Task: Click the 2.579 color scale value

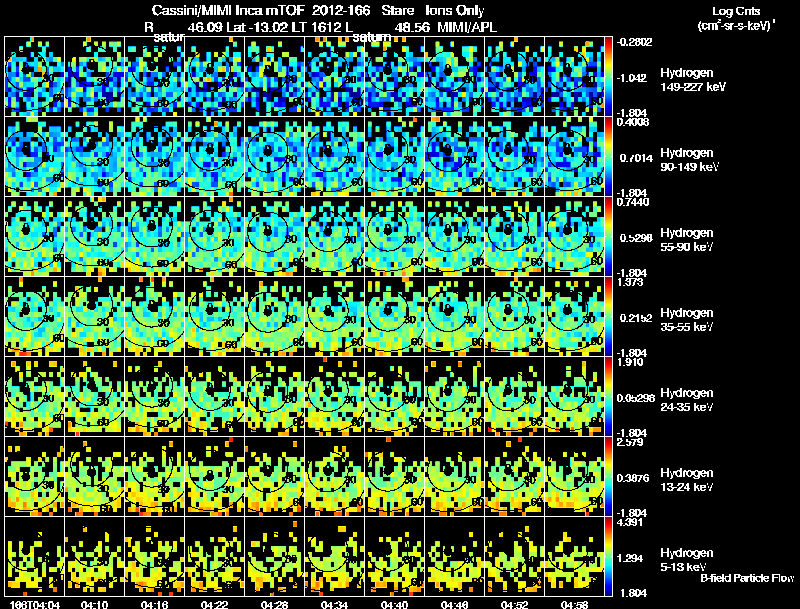Action: click(630, 442)
